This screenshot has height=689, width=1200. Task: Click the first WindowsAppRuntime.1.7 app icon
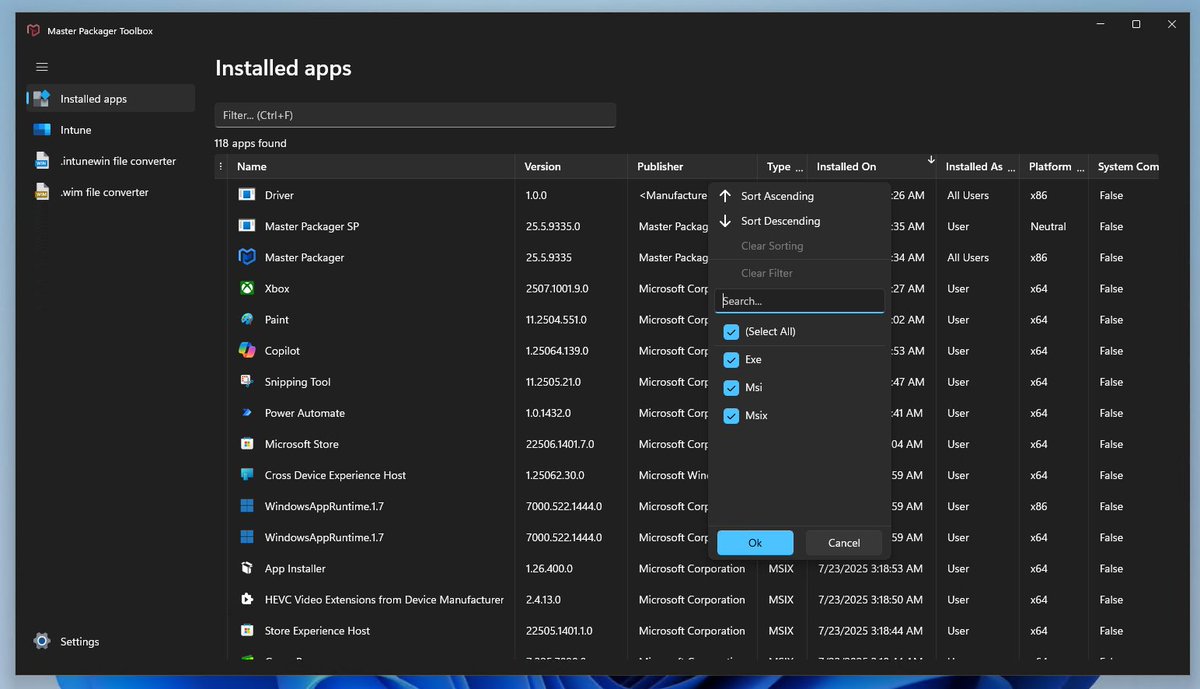247,506
